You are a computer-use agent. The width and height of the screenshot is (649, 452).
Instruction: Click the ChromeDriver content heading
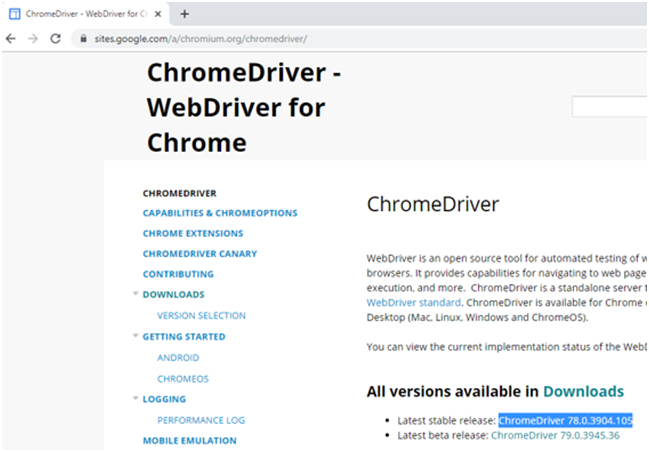(433, 204)
